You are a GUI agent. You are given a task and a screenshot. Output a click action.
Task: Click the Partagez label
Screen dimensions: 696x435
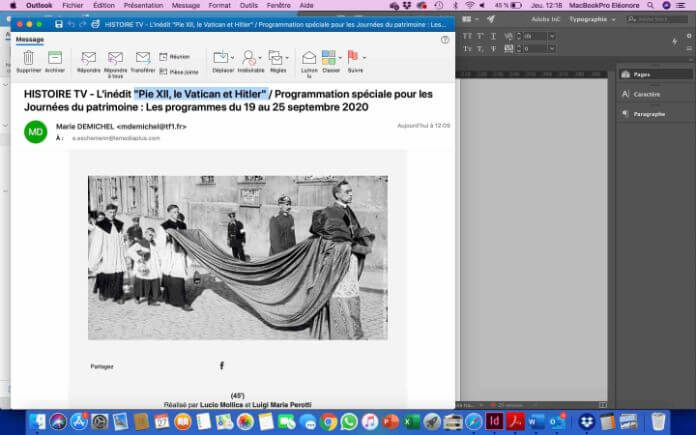[102, 367]
